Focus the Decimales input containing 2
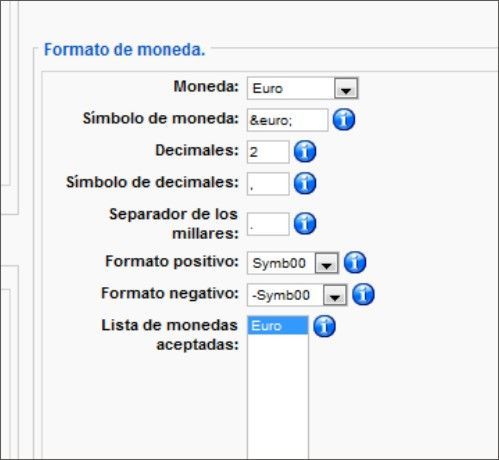Viewport: 499px width, 460px height. [x=268, y=152]
